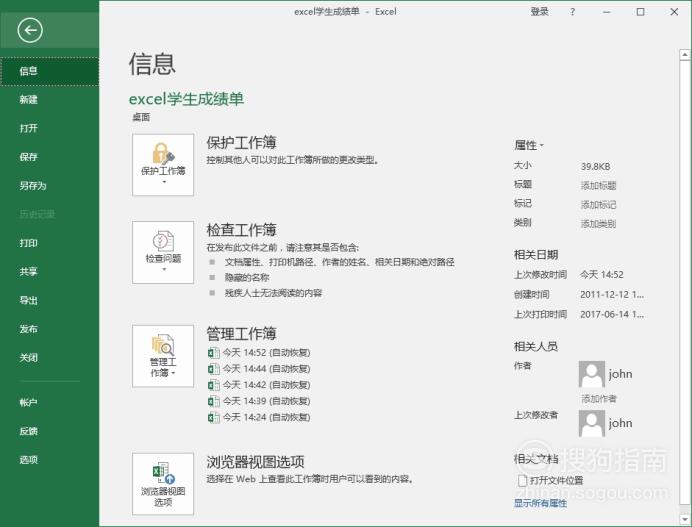
Task: Open the 浏览器视图选项 icon button
Action: (163, 484)
